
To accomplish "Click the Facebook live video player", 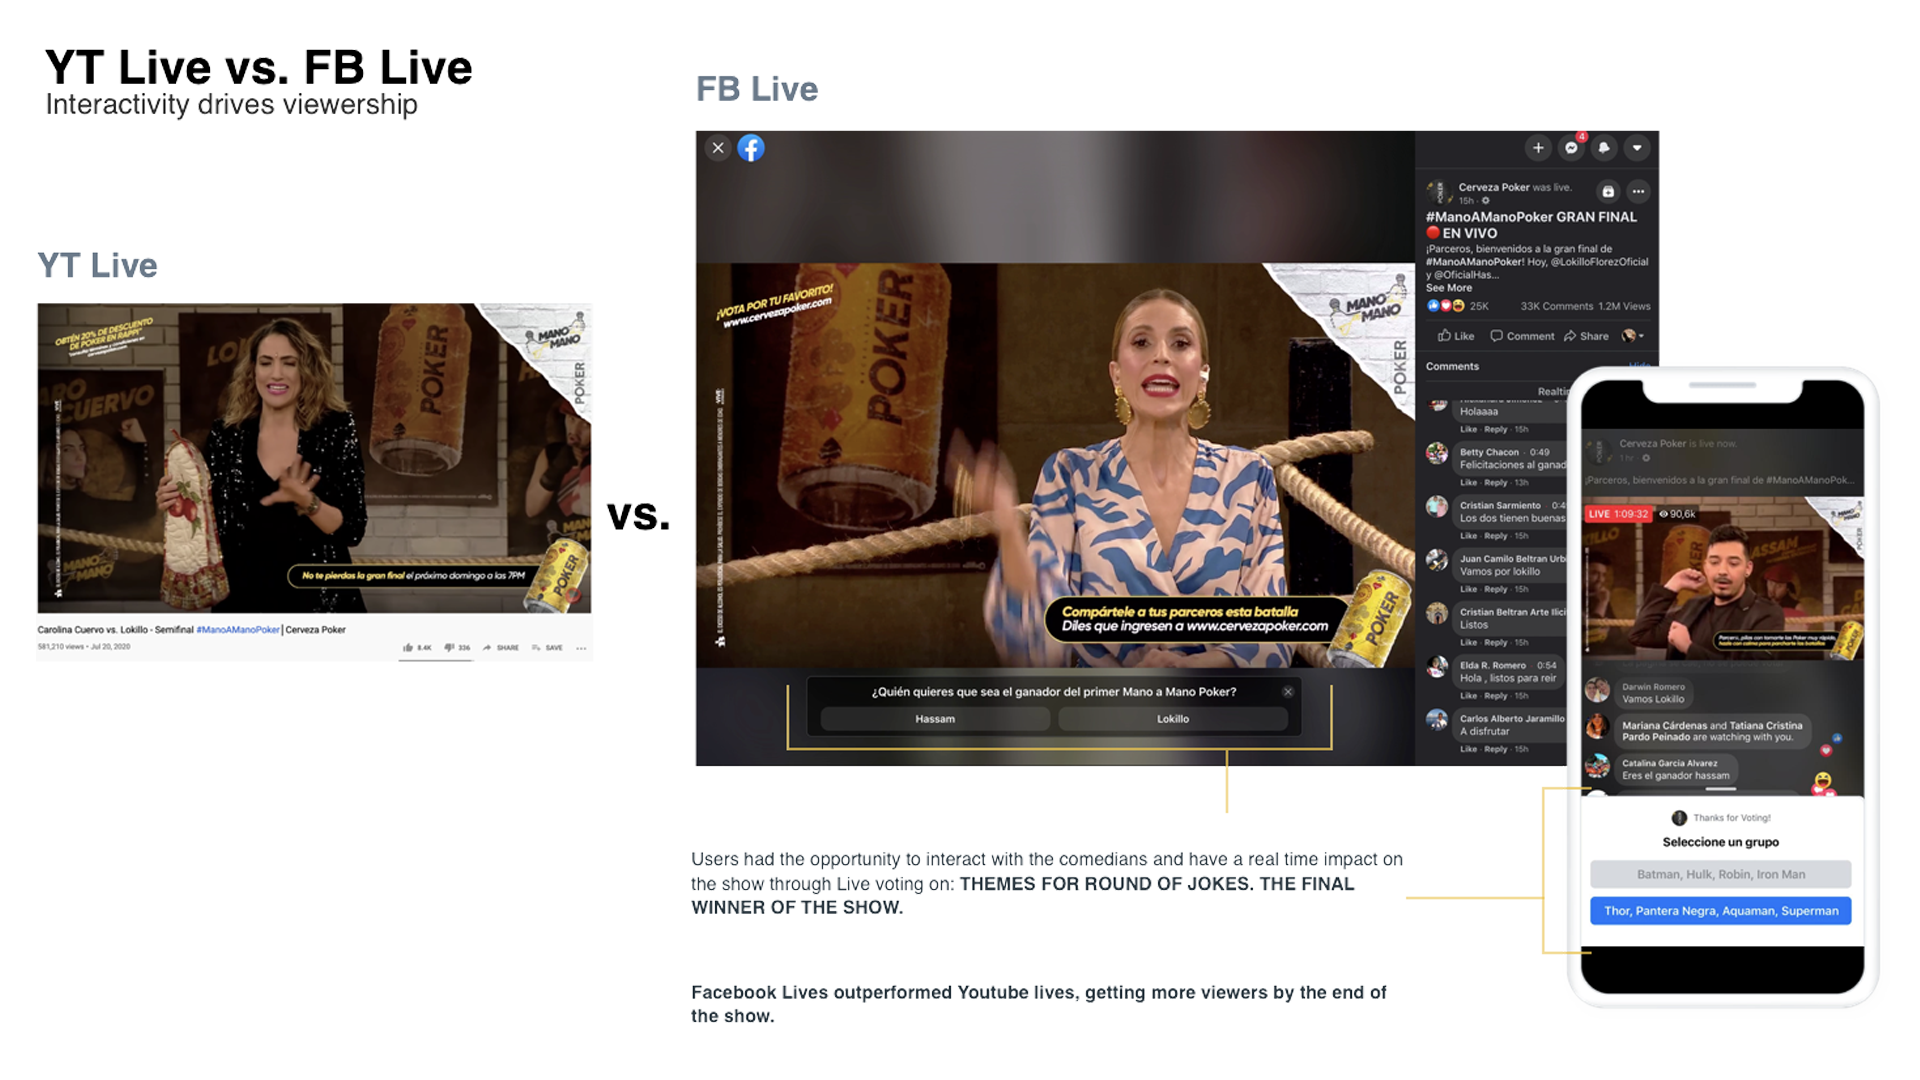I will [x=1055, y=465].
